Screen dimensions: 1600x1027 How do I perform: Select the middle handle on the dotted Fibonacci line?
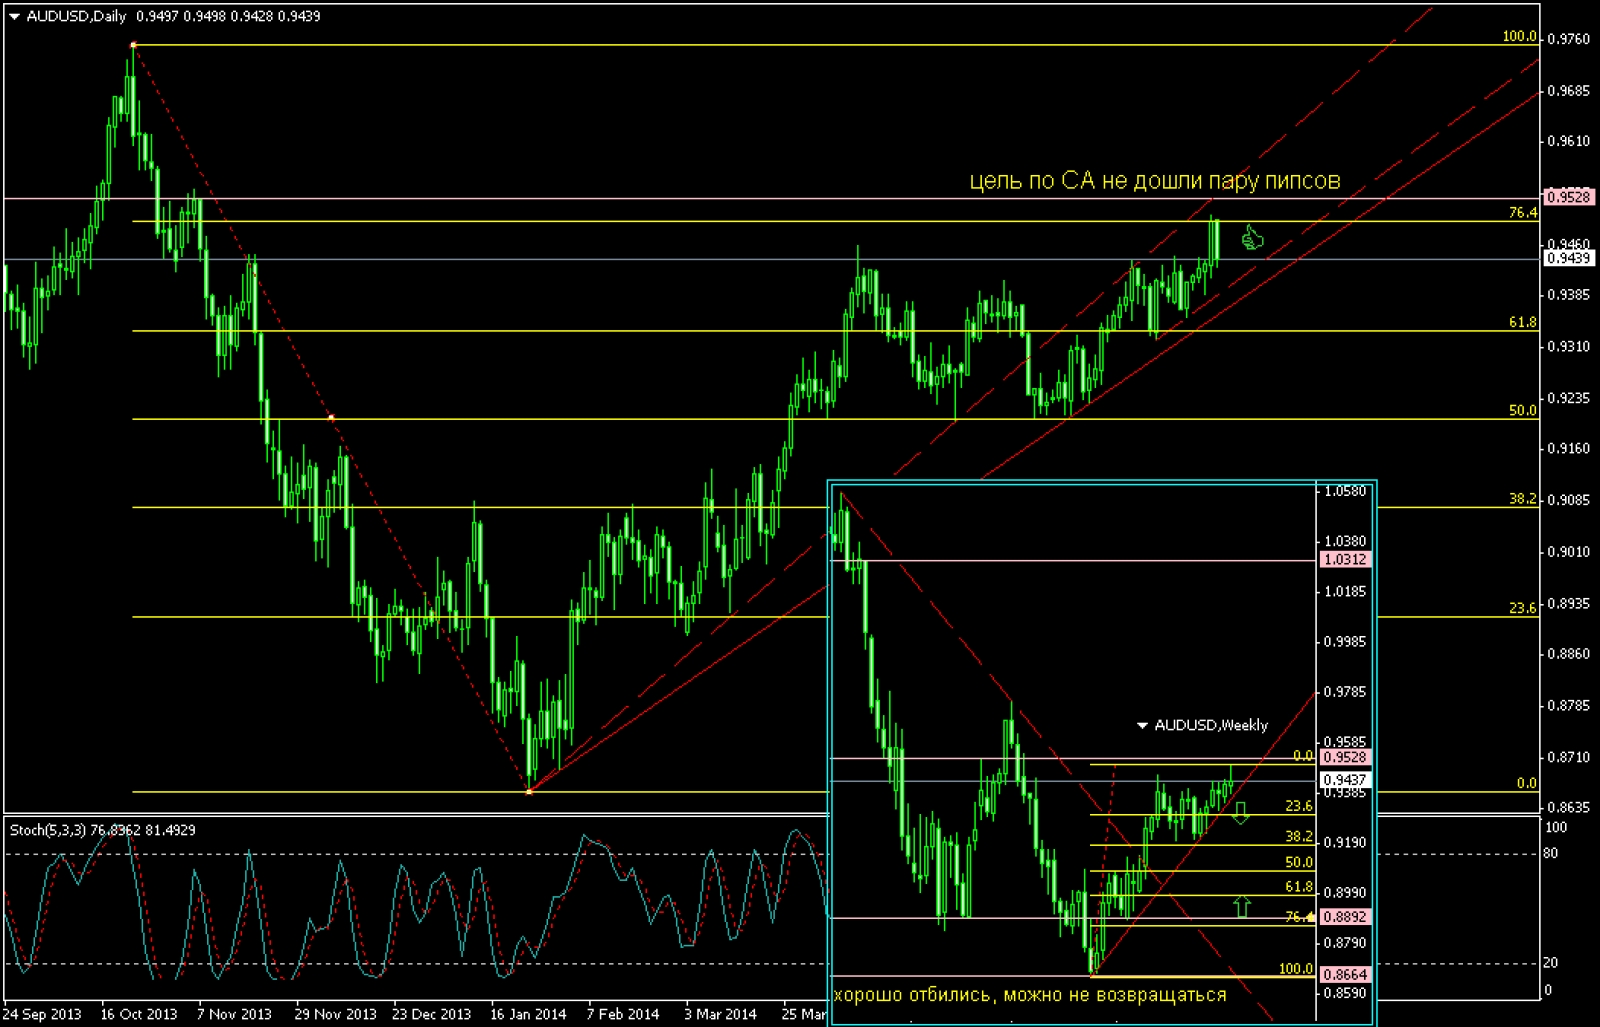331,418
